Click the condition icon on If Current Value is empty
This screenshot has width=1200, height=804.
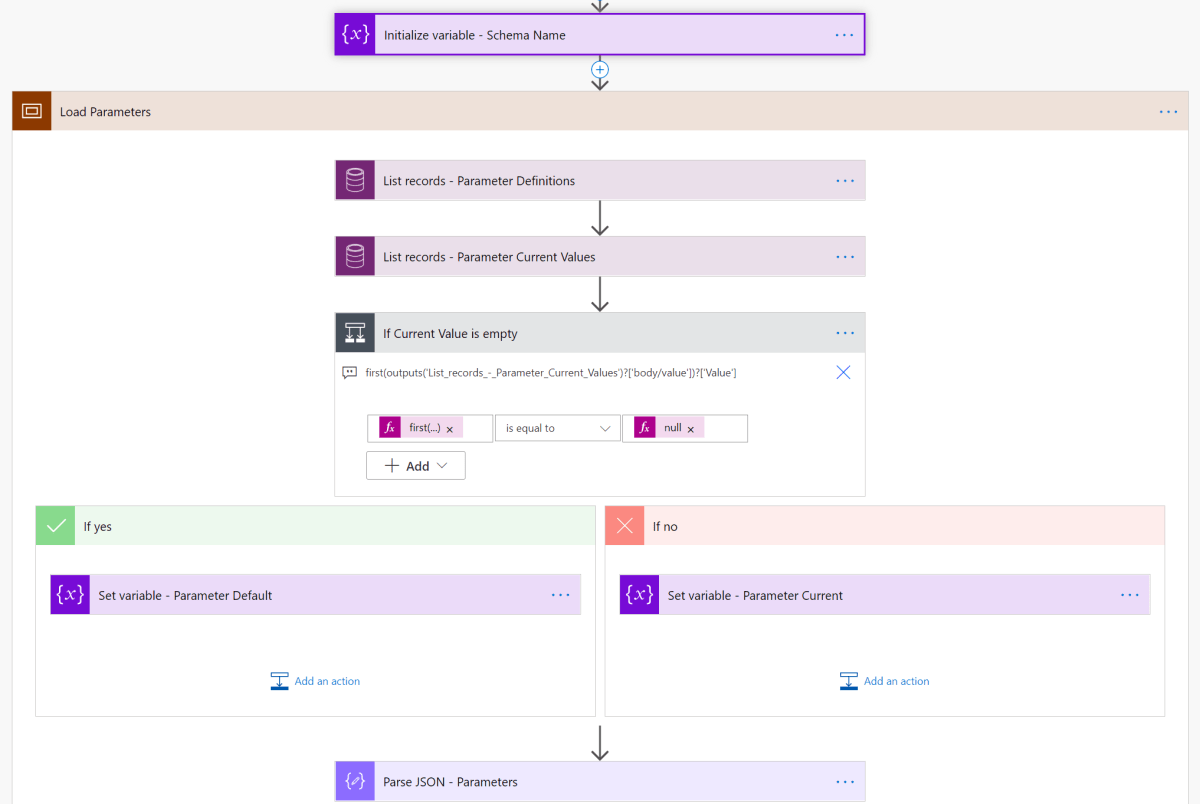(x=355, y=332)
